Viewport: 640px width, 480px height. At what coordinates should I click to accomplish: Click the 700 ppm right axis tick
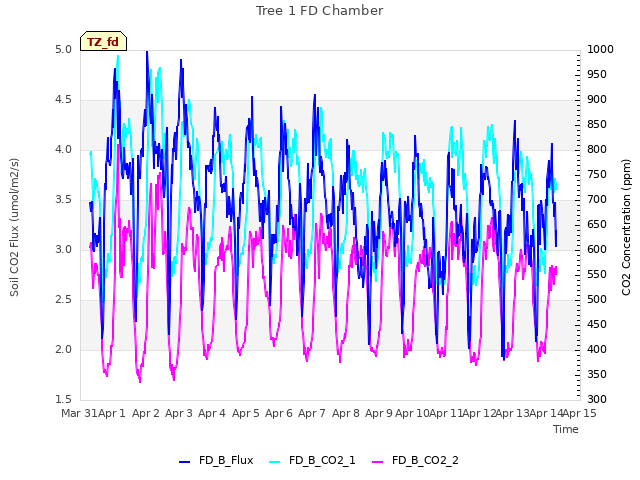(597, 200)
